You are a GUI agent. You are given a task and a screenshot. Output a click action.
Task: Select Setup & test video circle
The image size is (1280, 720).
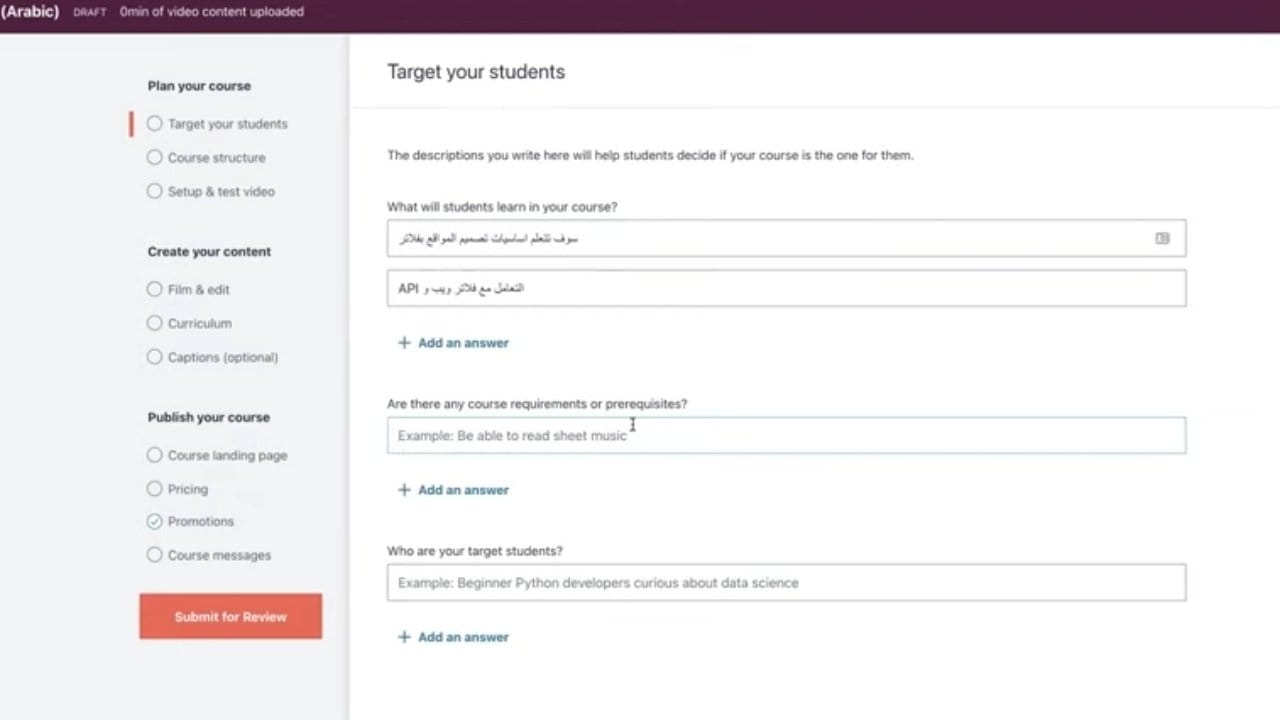(x=154, y=191)
